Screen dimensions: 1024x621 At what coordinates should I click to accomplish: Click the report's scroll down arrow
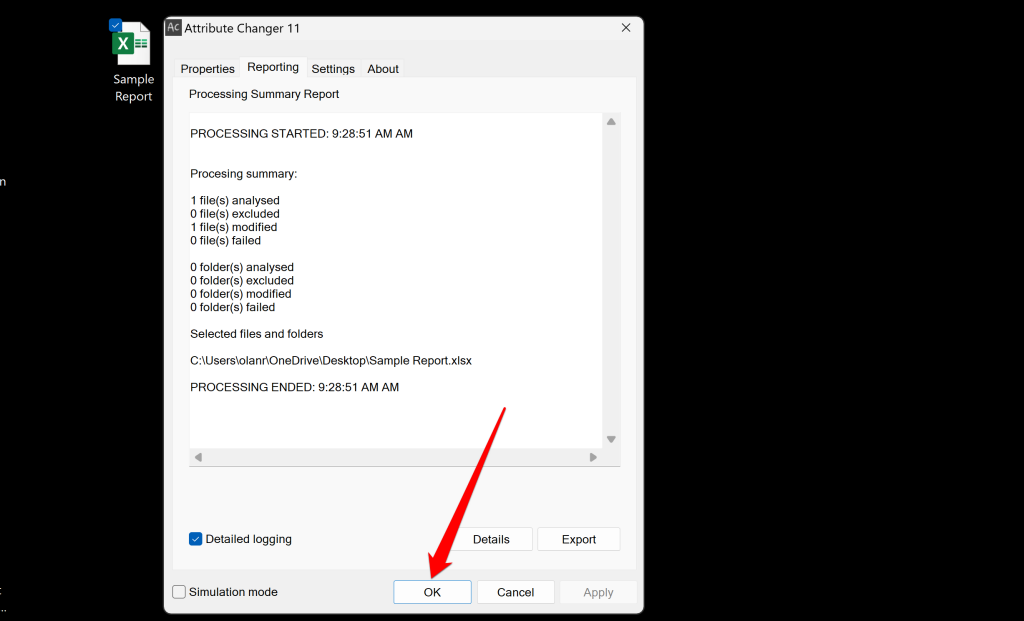coord(611,439)
